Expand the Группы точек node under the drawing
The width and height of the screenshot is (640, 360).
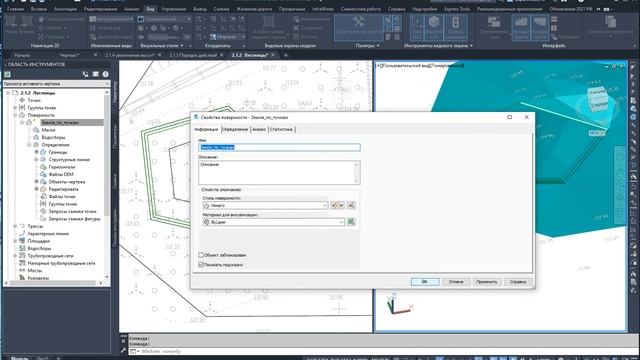[15, 108]
